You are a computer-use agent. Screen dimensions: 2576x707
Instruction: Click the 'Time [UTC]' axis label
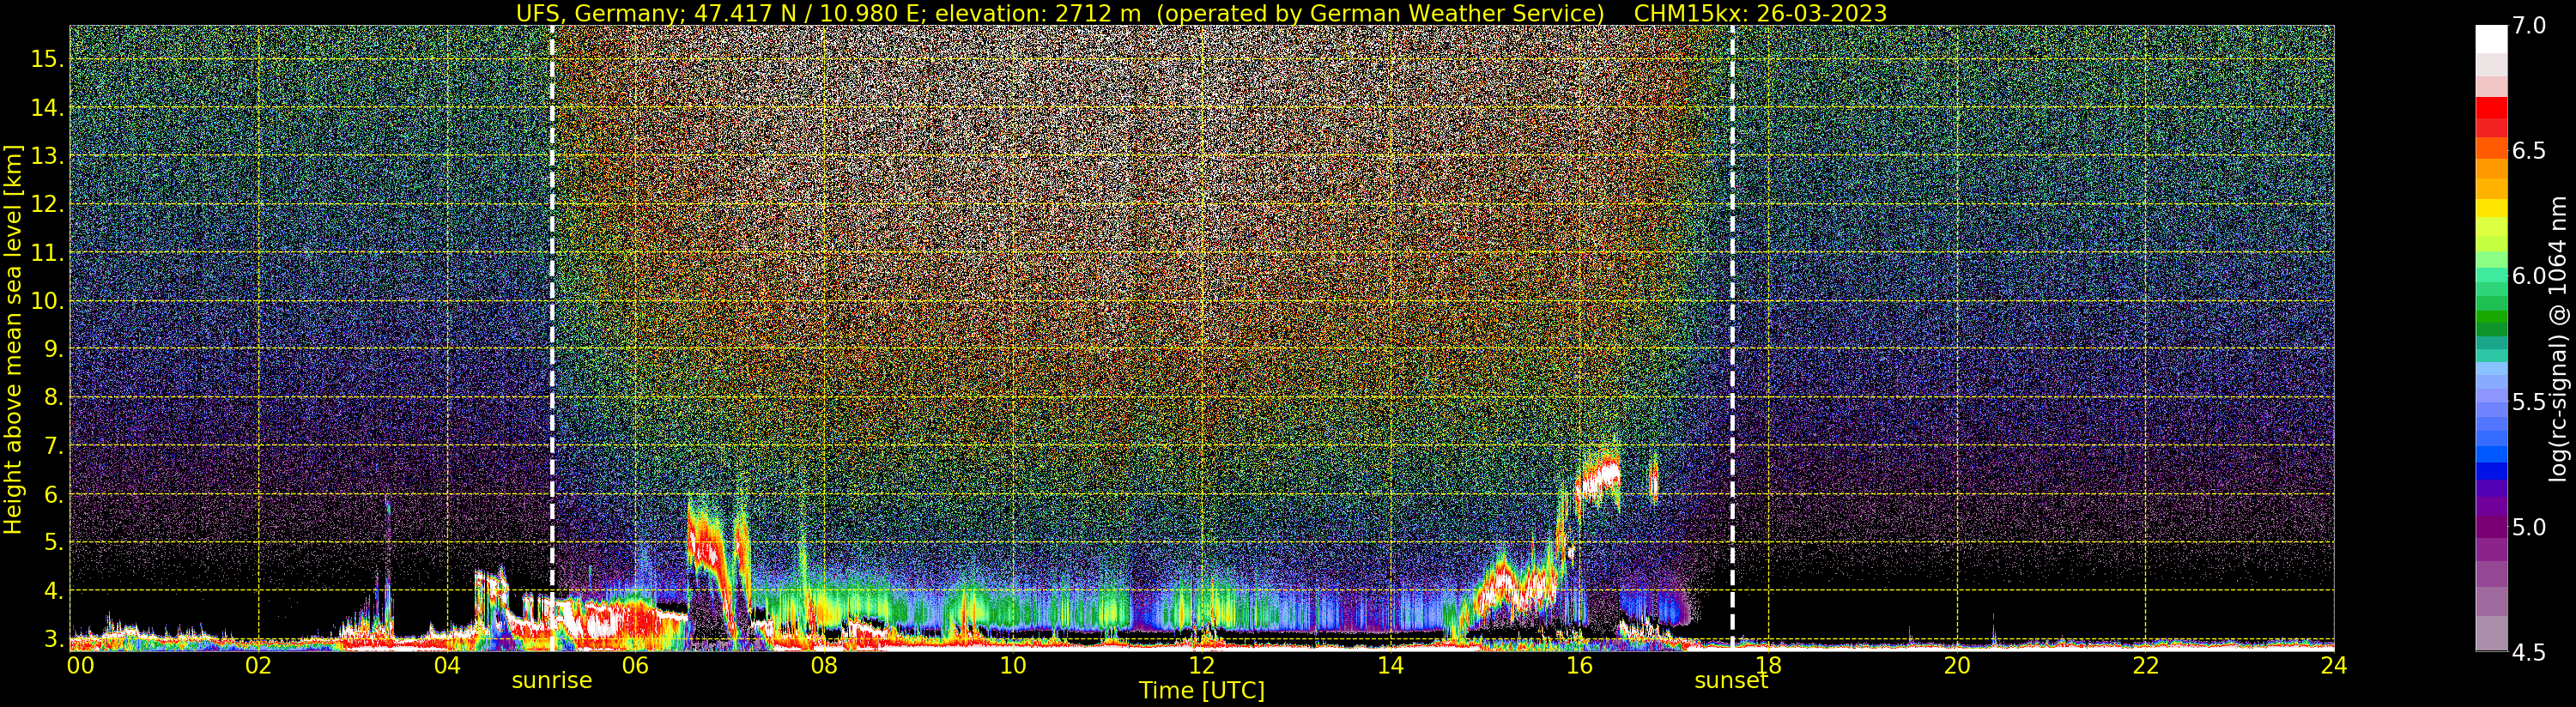click(x=1202, y=691)
